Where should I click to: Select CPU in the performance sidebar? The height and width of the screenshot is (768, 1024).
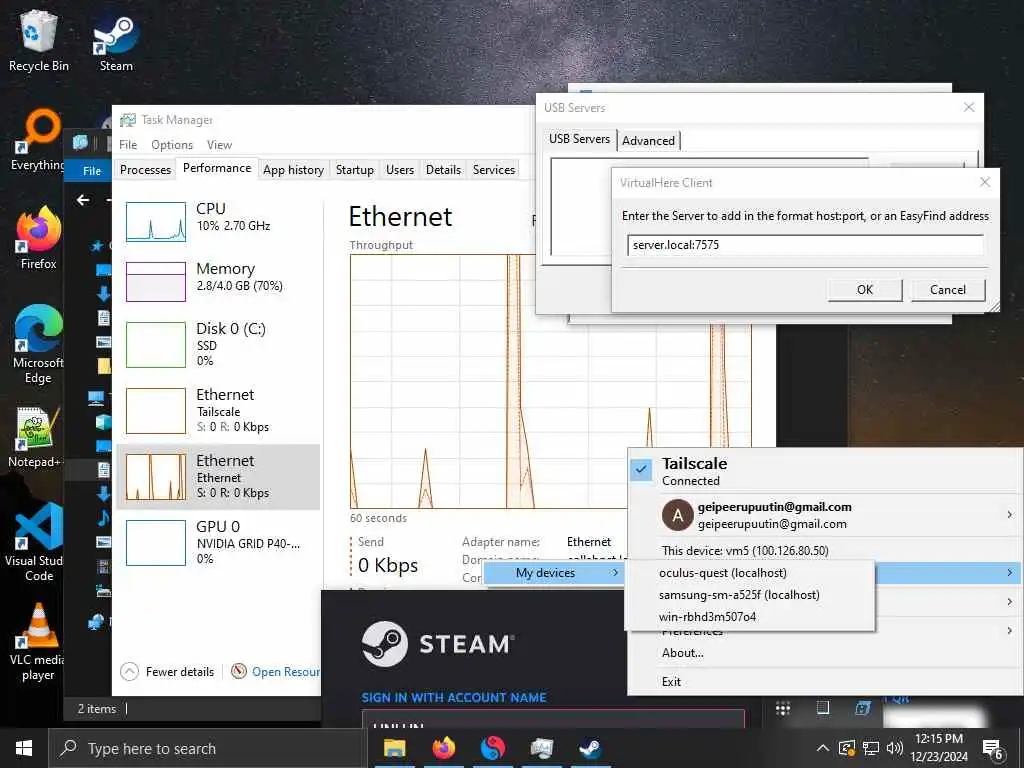[x=218, y=221]
